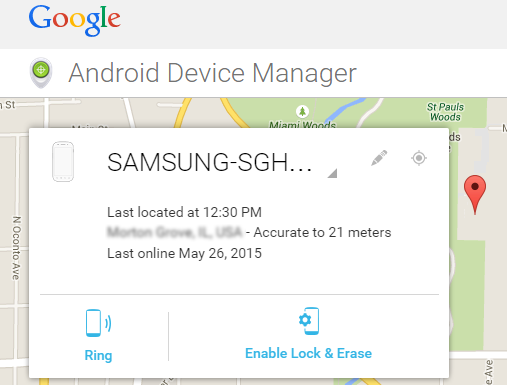Click the Ring label
The image size is (507, 385).
pyautogui.click(x=98, y=355)
